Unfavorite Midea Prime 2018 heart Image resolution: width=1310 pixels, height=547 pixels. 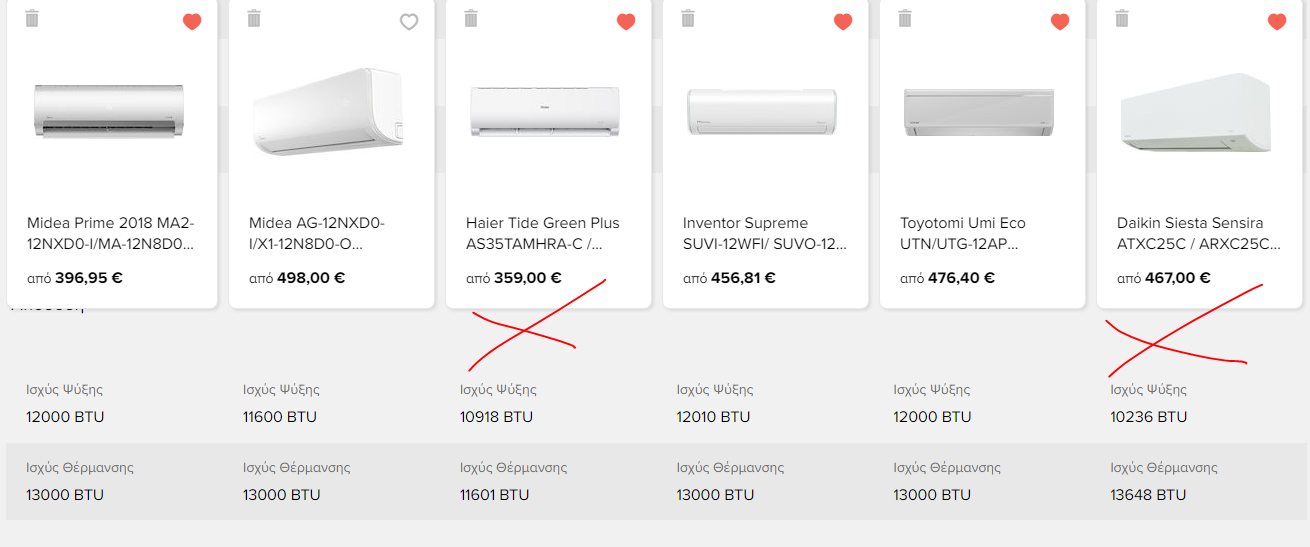click(x=192, y=22)
